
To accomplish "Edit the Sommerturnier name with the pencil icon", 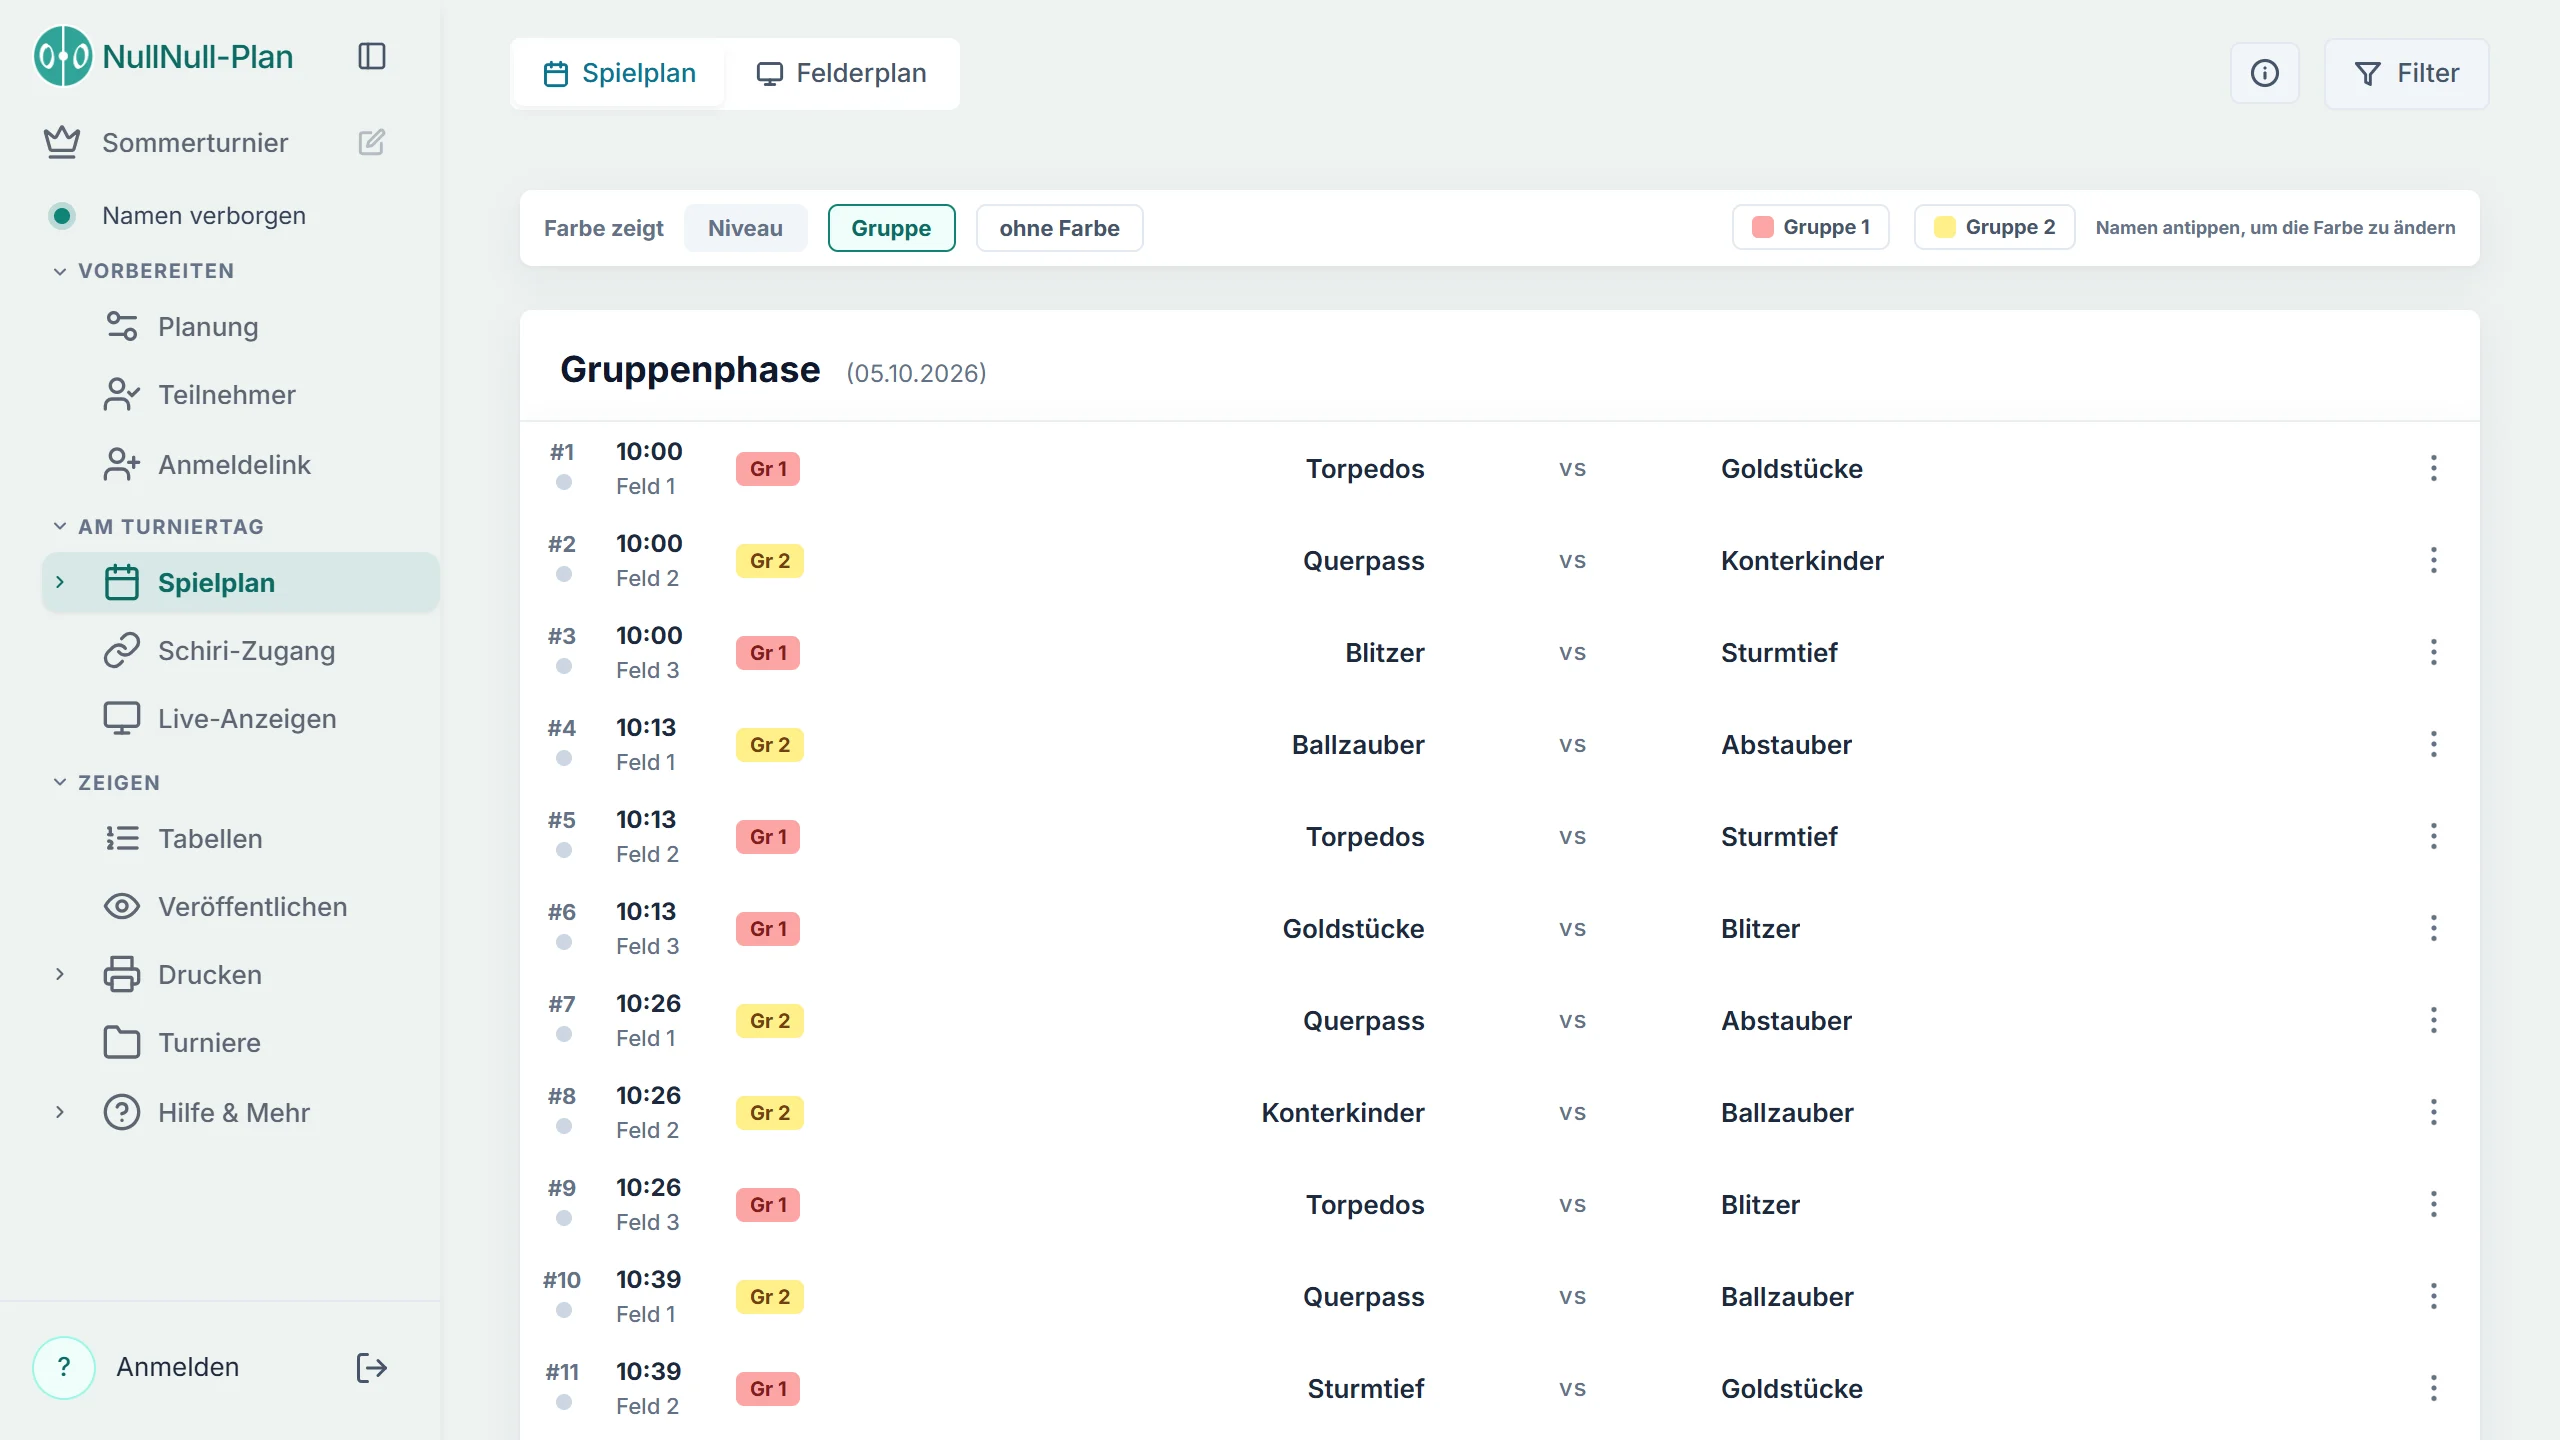I will [x=372, y=142].
